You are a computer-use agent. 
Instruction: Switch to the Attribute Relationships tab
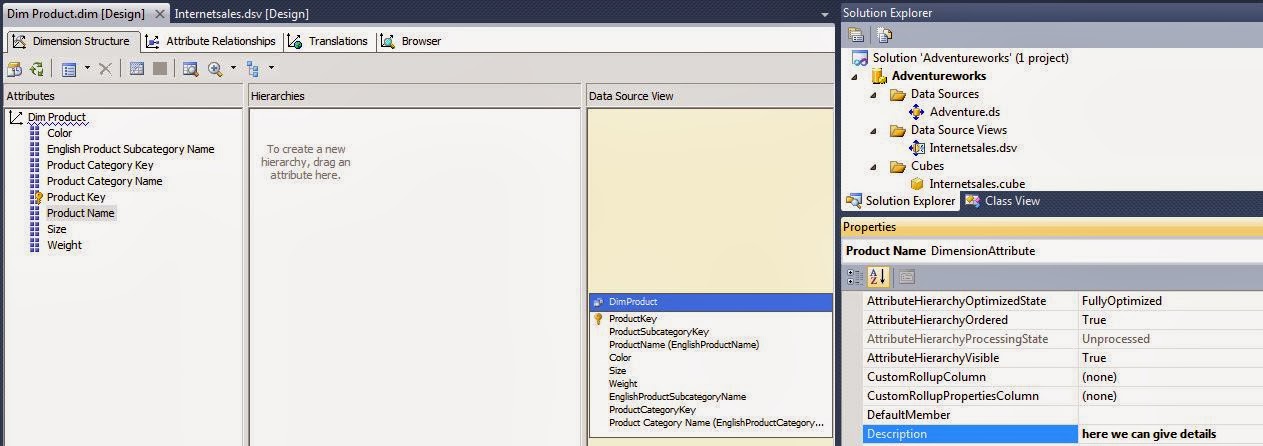[x=211, y=41]
